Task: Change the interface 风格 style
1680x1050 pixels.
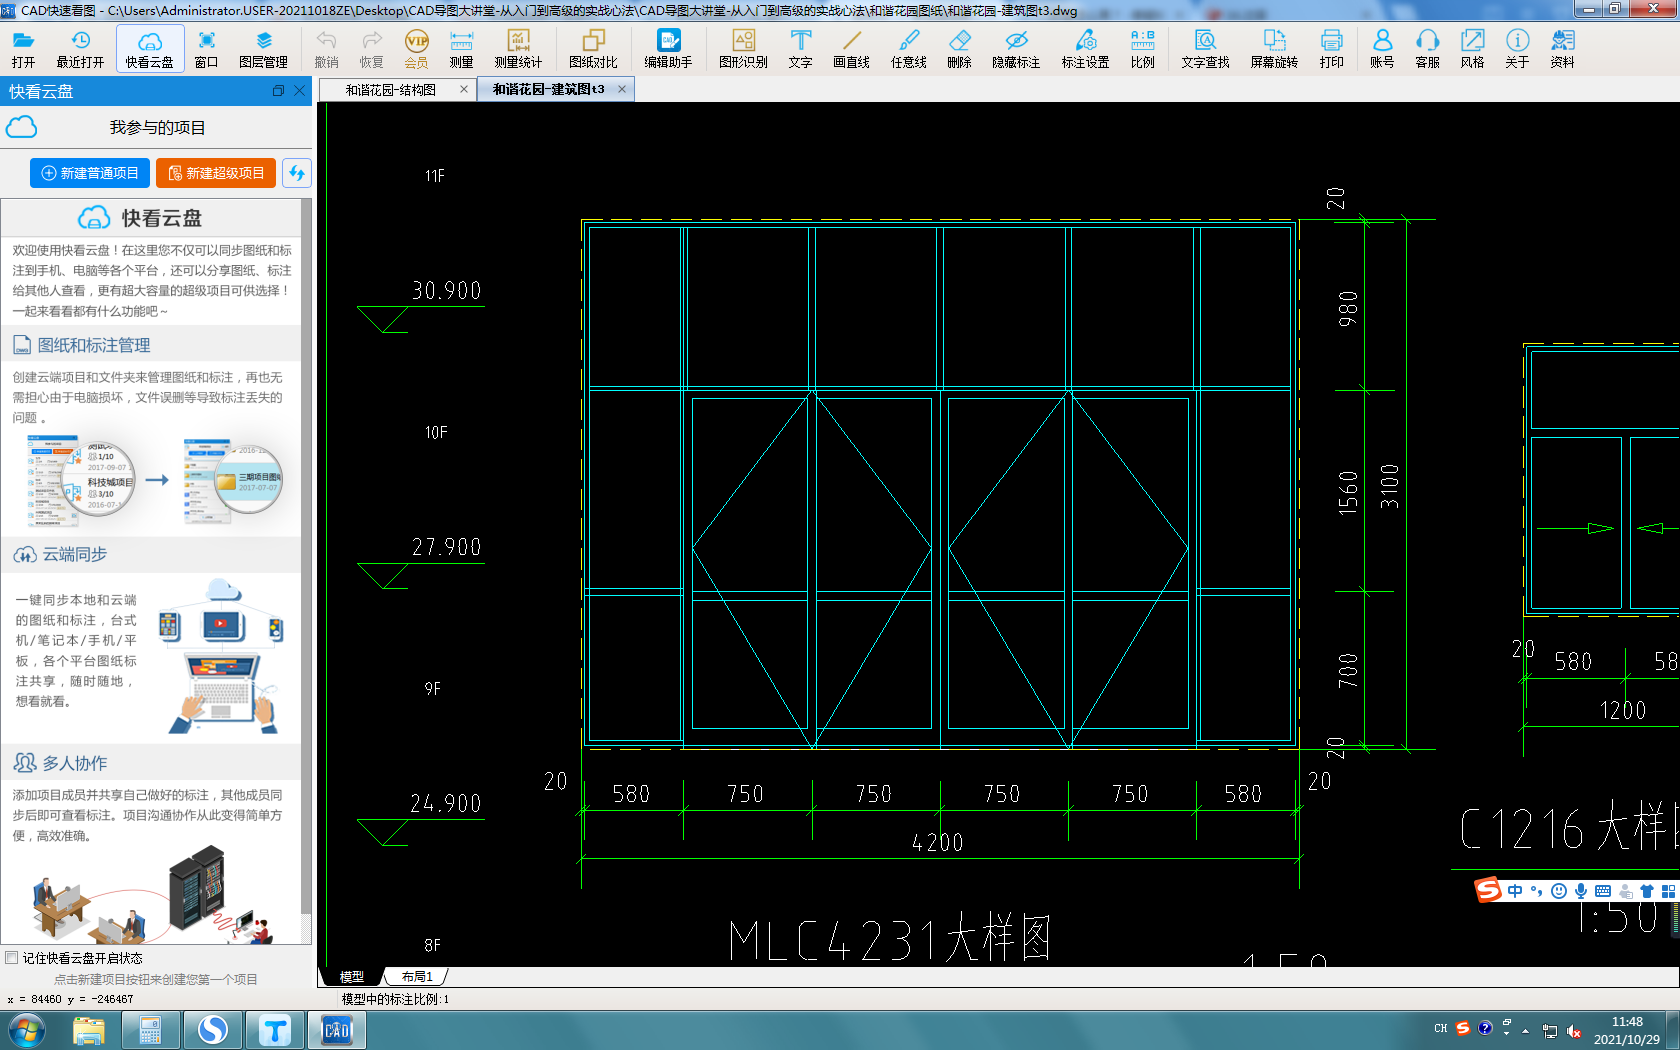Action: [1472, 48]
